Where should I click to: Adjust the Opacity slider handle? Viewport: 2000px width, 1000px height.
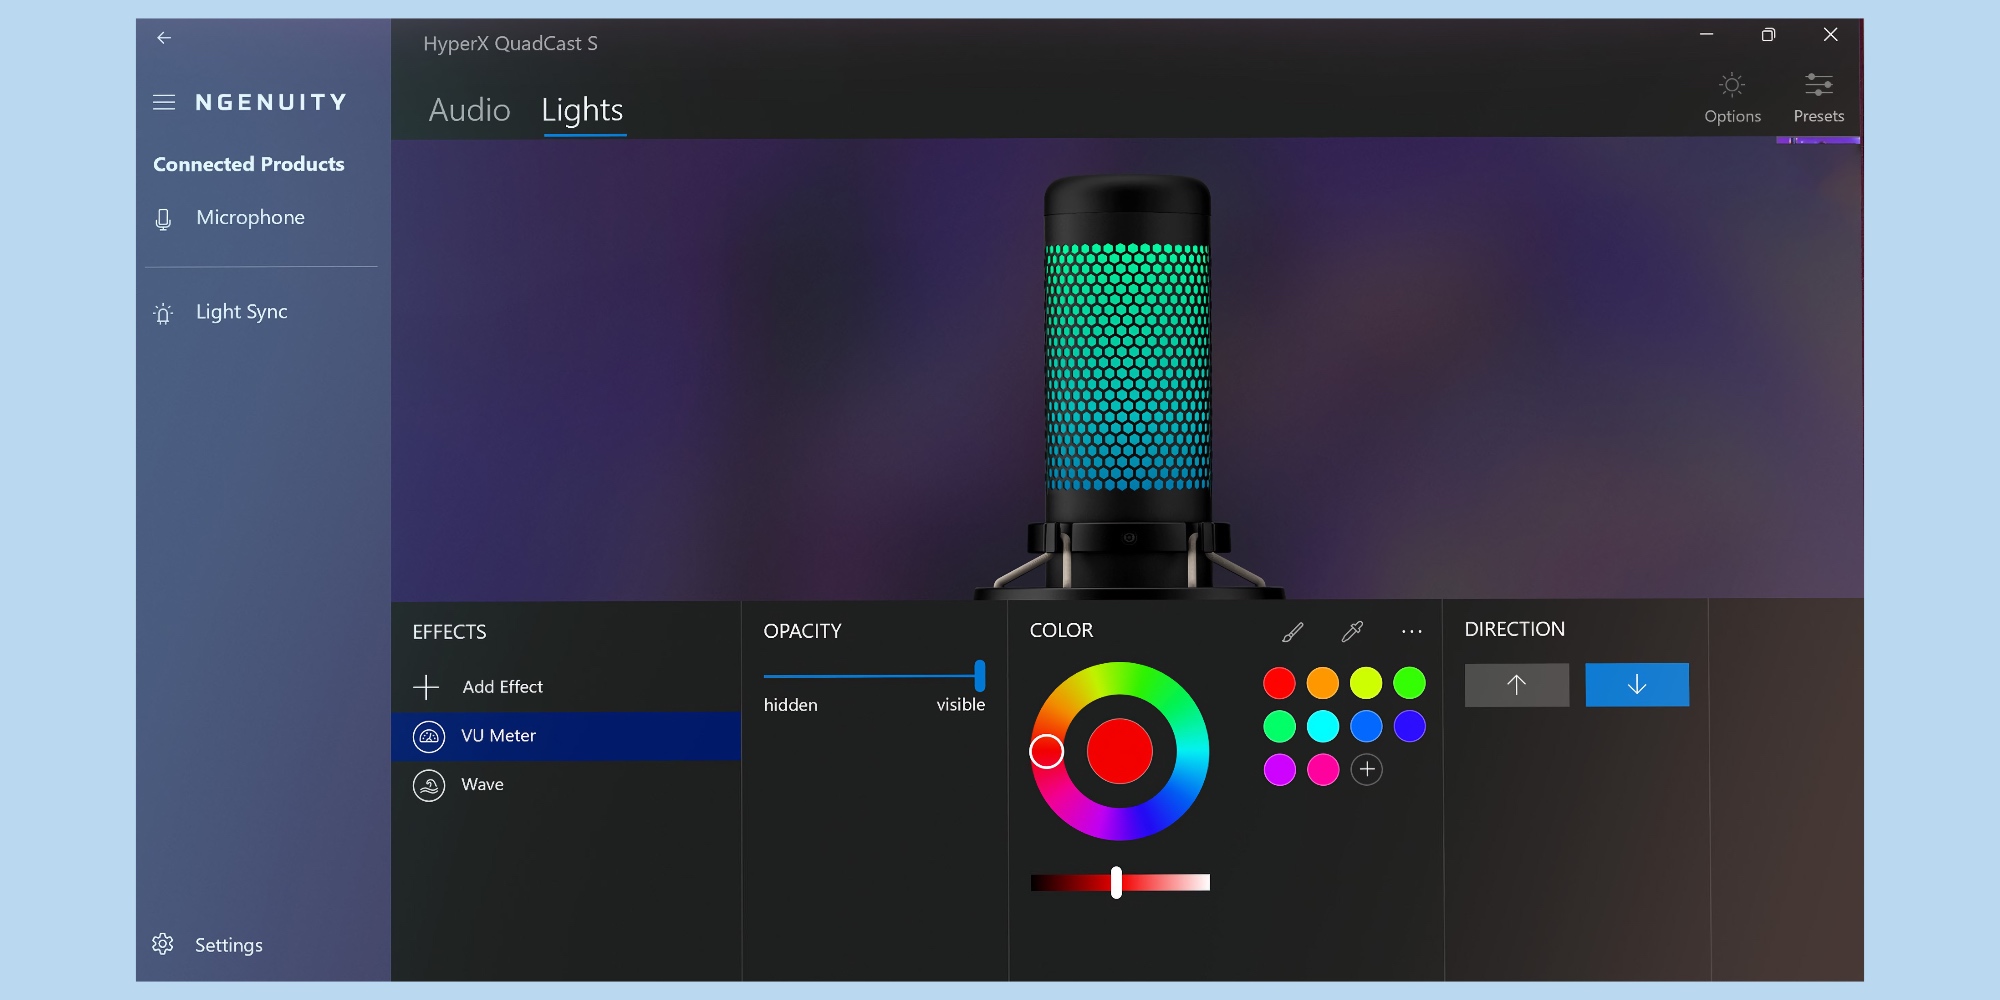tap(980, 676)
